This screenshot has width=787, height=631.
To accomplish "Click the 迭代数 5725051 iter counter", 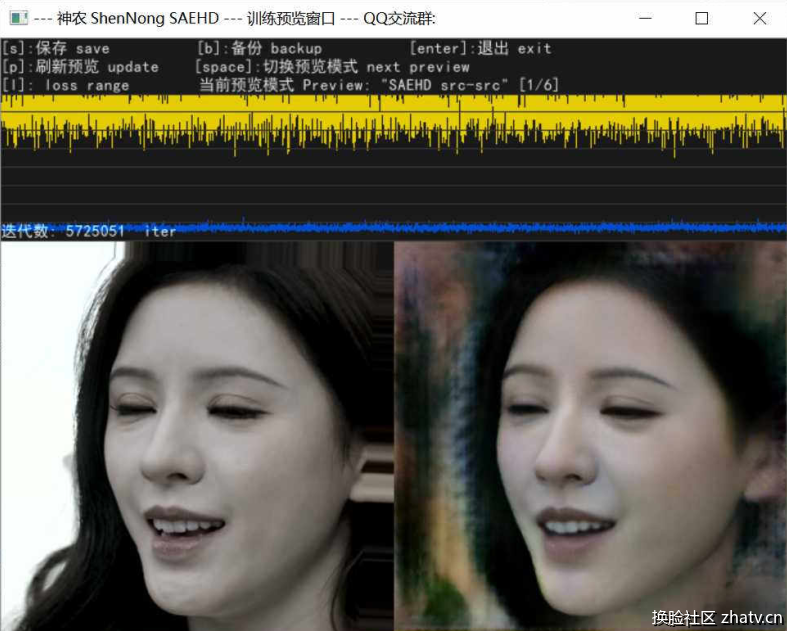I will click(x=88, y=231).
